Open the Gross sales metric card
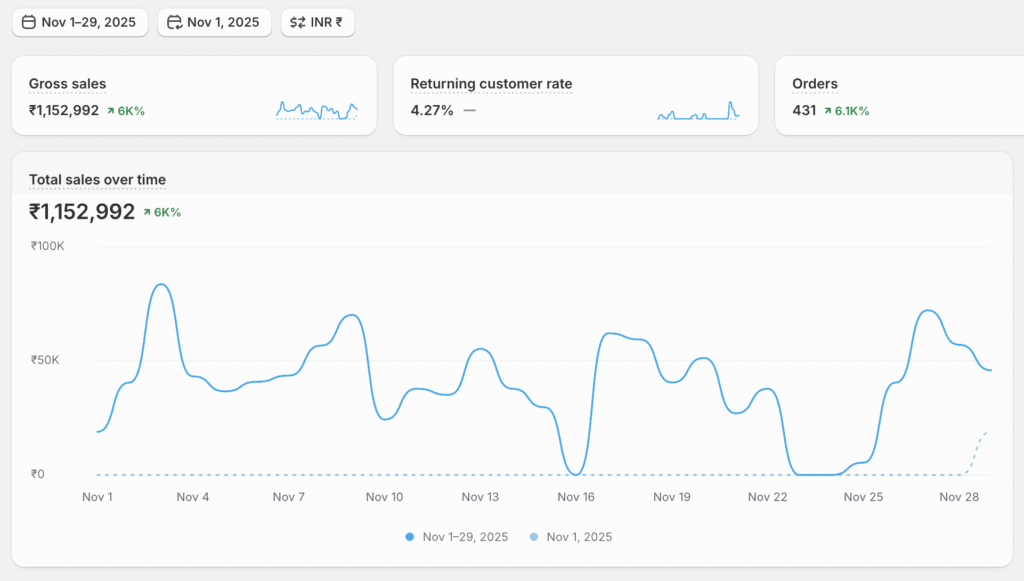The image size is (1024, 581). click(194, 96)
